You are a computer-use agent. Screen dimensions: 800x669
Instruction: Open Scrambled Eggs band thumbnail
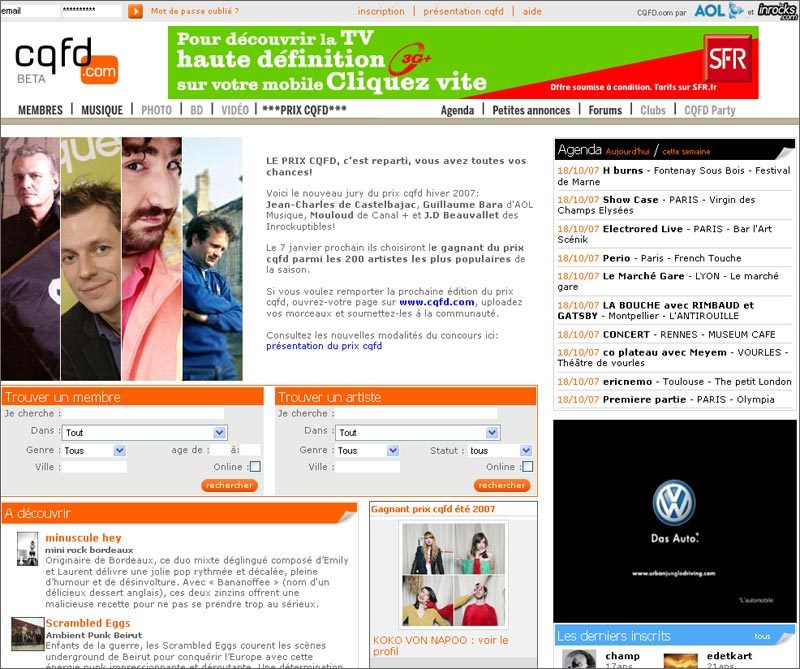[28, 633]
